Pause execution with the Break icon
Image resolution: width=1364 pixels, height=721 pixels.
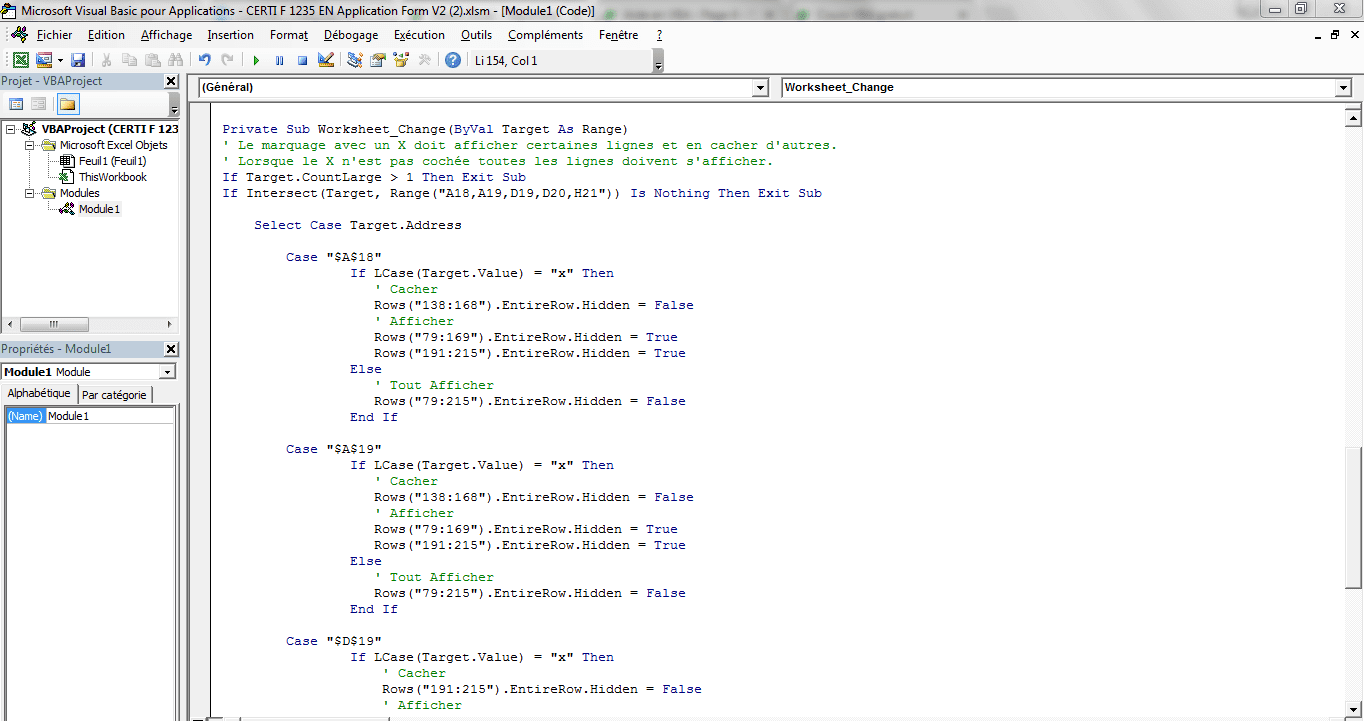point(279,61)
